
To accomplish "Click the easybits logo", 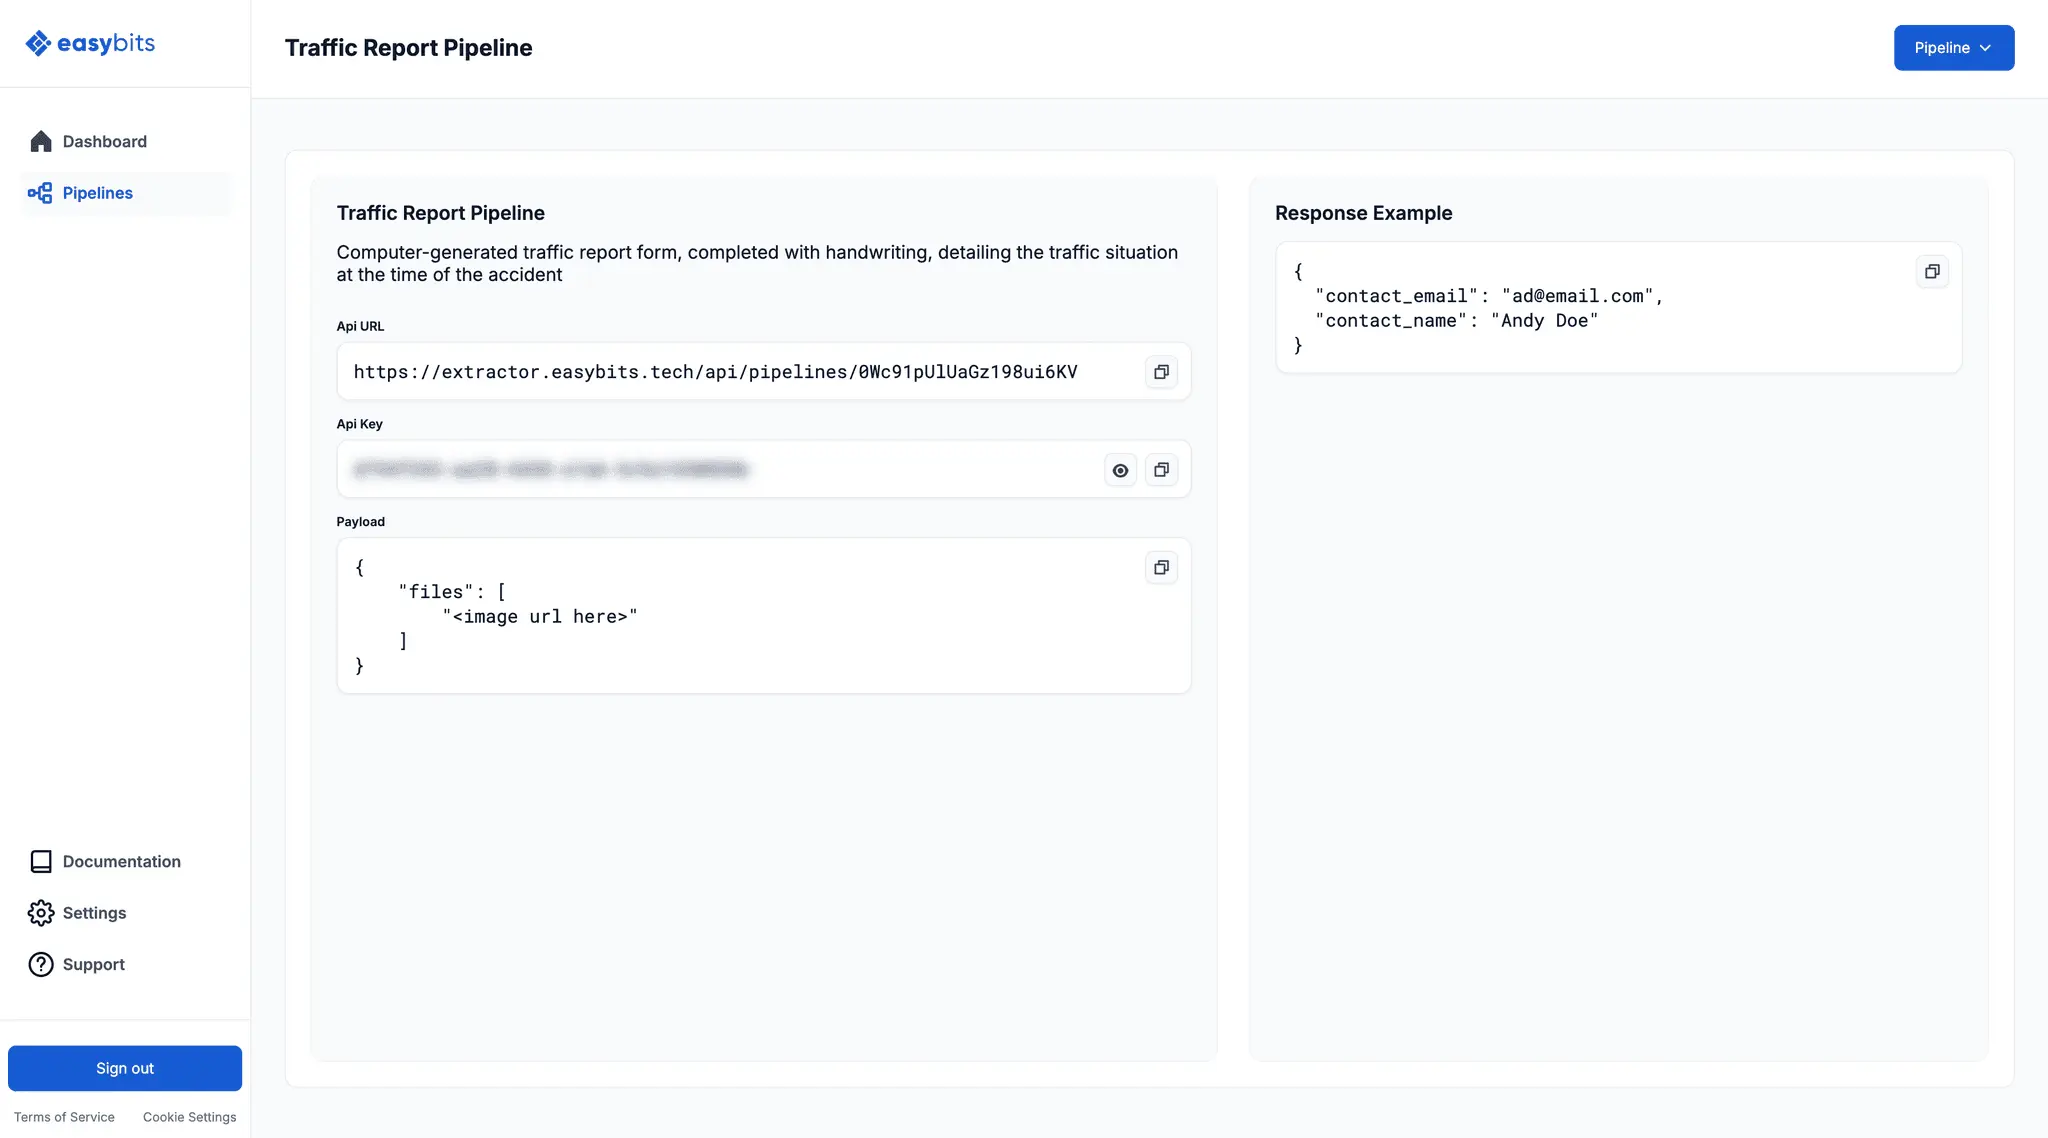I will pyautogui.click(x=90, y=43).
